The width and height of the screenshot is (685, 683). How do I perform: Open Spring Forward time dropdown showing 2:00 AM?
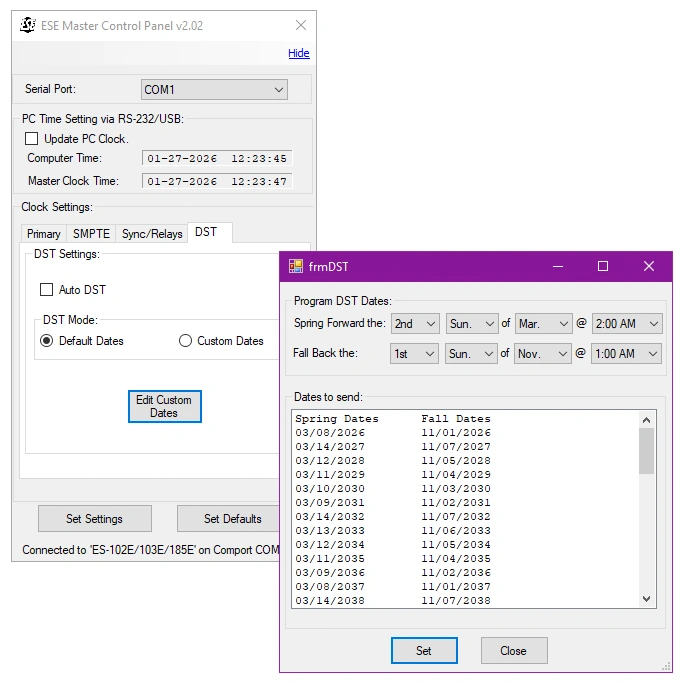pos(627,323)
